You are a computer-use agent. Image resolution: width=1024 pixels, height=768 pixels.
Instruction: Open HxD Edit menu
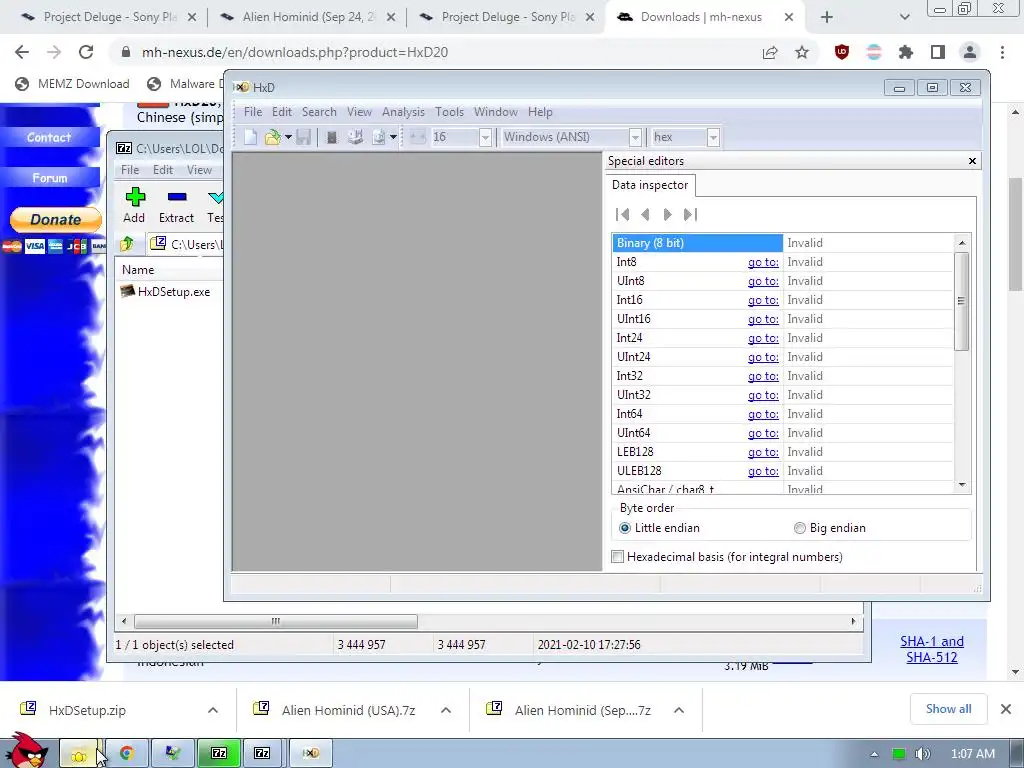click(282, 112)
